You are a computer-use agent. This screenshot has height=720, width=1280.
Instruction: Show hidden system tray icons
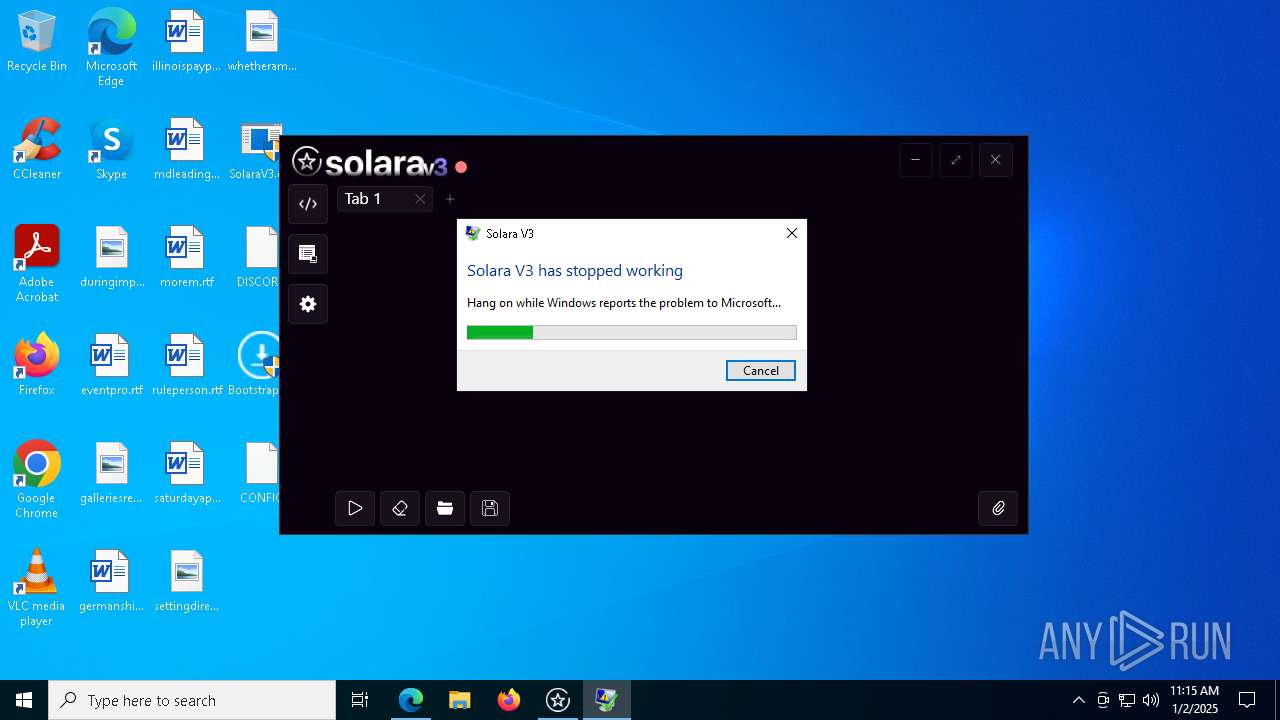[1078, 700]
